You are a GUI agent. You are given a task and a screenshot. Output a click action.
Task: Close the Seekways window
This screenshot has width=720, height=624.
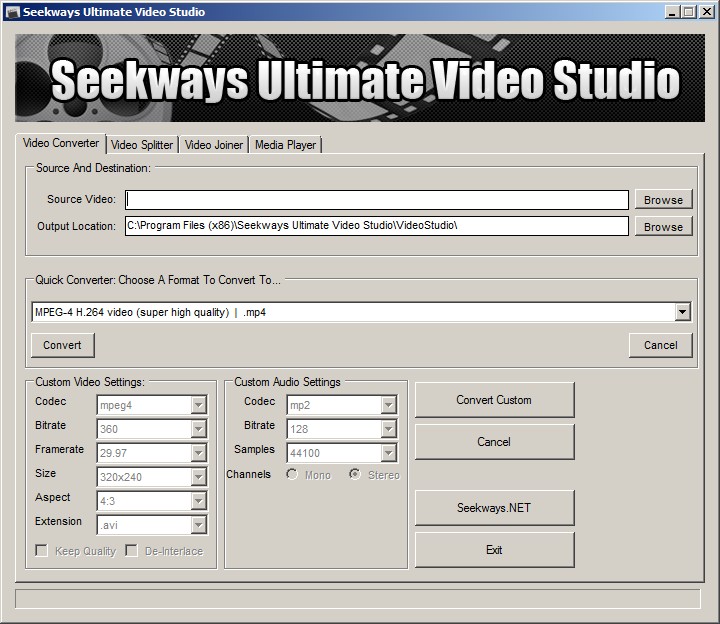(x=706, y=12)
